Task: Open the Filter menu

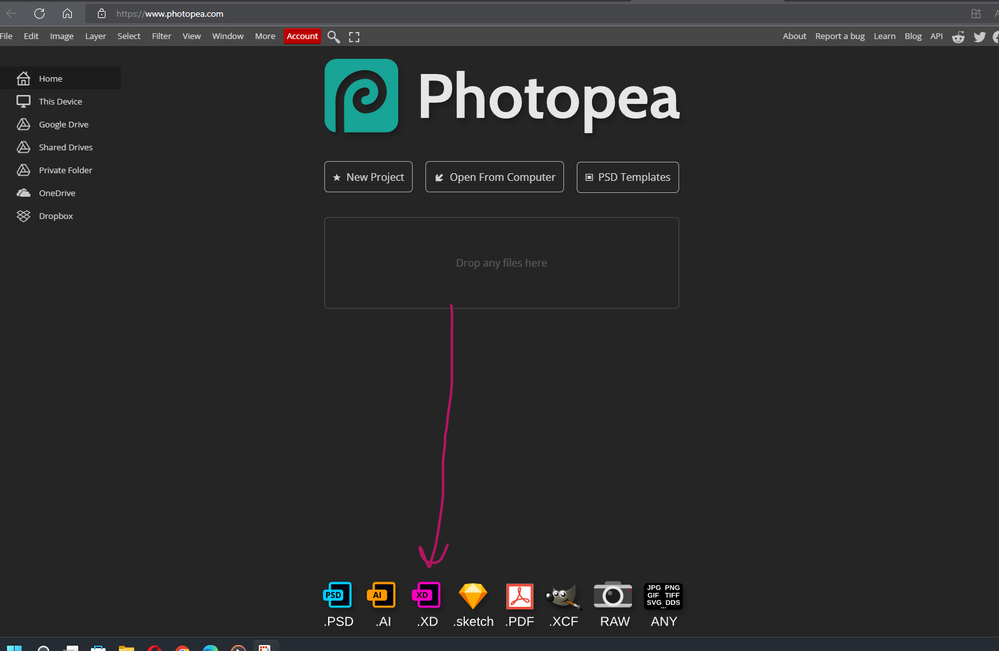Action: 162,36
